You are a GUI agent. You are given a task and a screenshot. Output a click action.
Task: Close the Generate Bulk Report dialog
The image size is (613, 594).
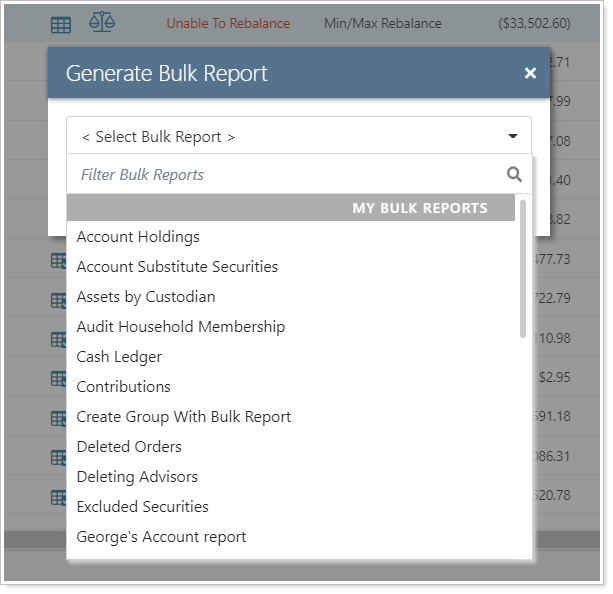coord(530,73)
